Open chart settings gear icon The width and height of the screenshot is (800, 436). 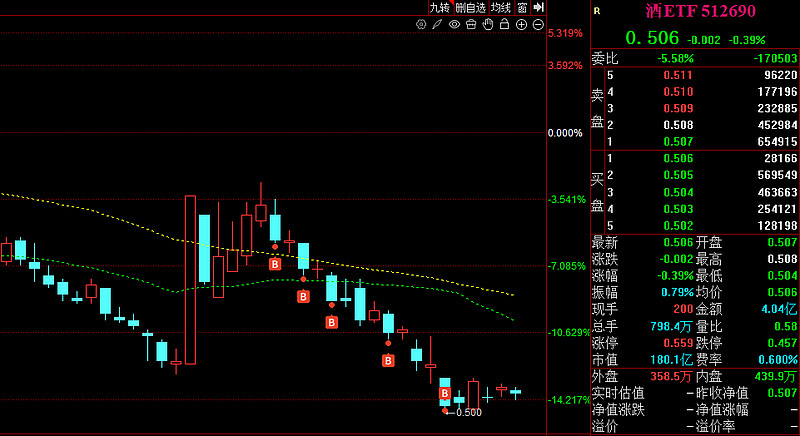(x=421, y=24)
